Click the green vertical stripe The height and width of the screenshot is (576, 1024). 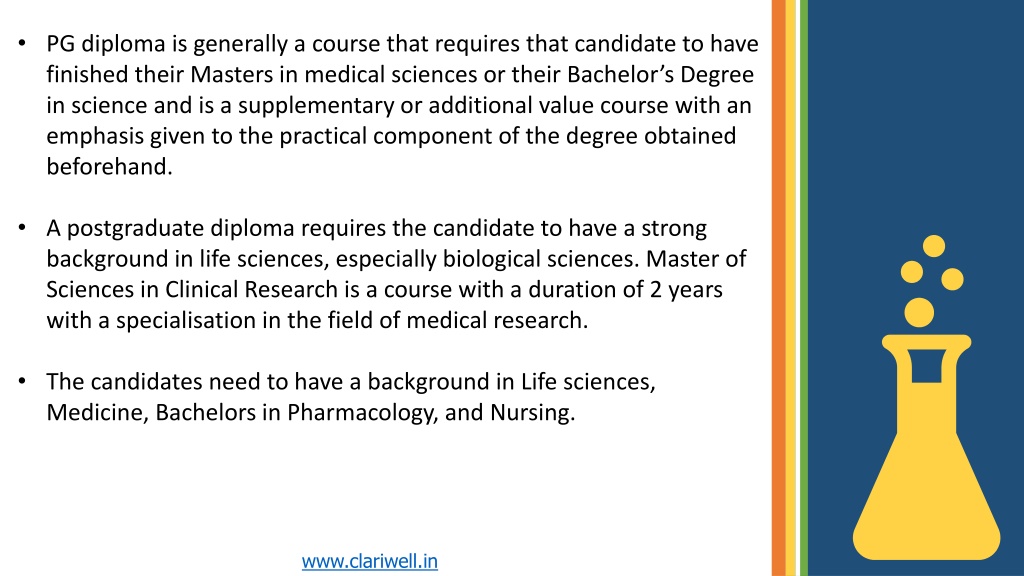tap(803, 288)
